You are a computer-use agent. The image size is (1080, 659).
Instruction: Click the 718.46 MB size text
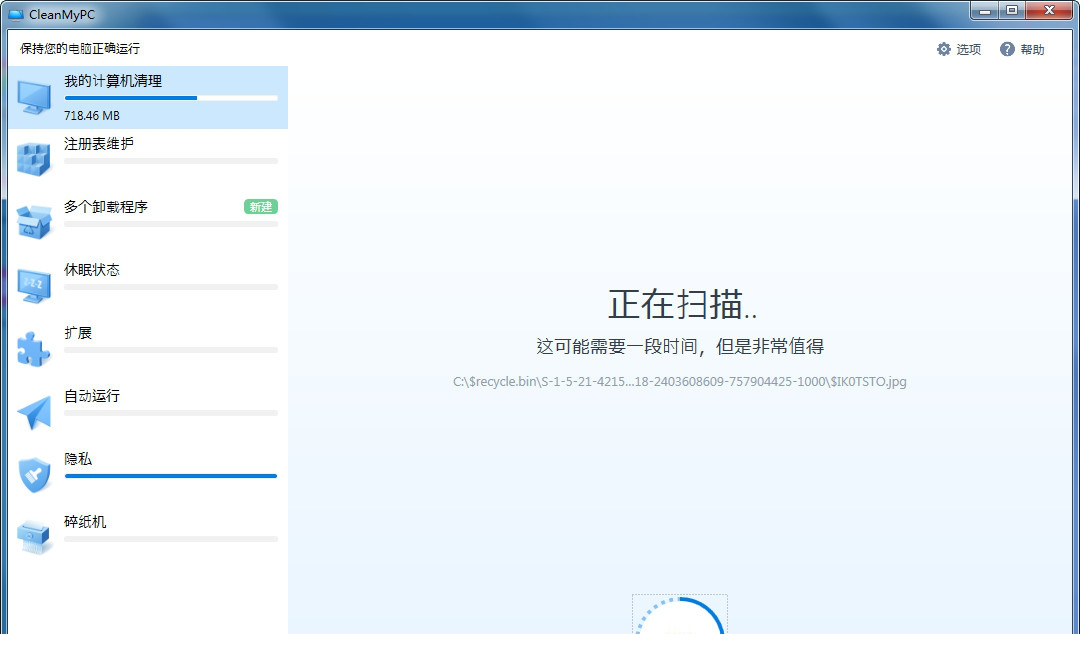[x=92, y=116]
